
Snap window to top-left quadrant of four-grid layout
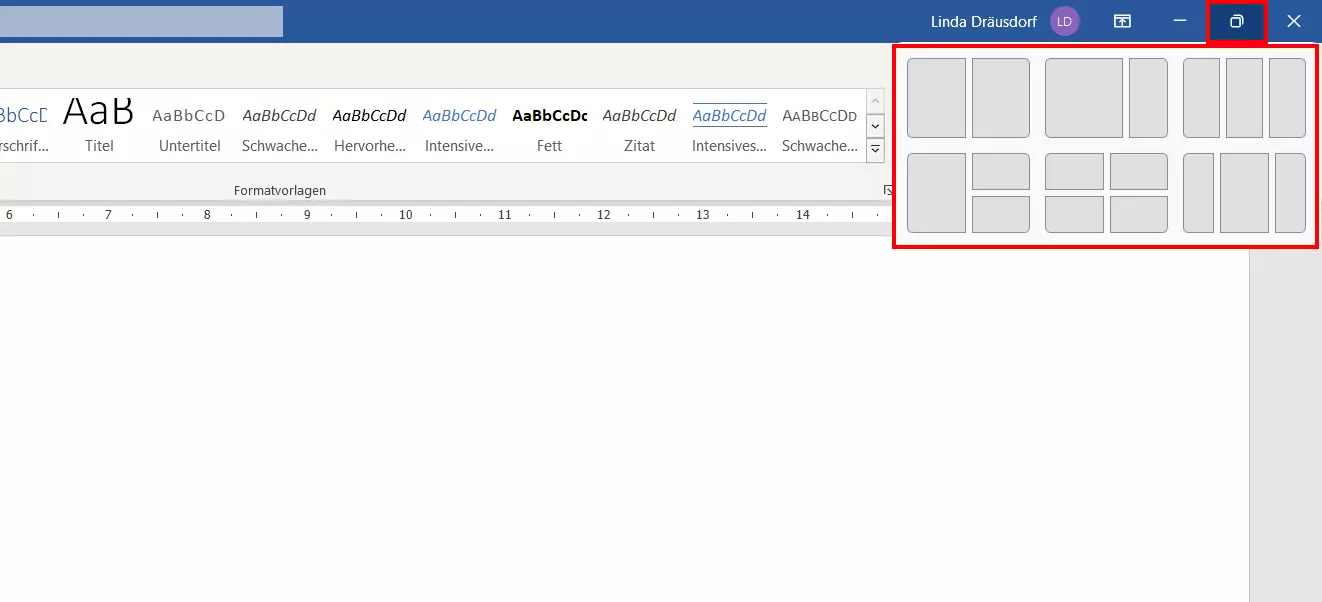(1074, 171)
